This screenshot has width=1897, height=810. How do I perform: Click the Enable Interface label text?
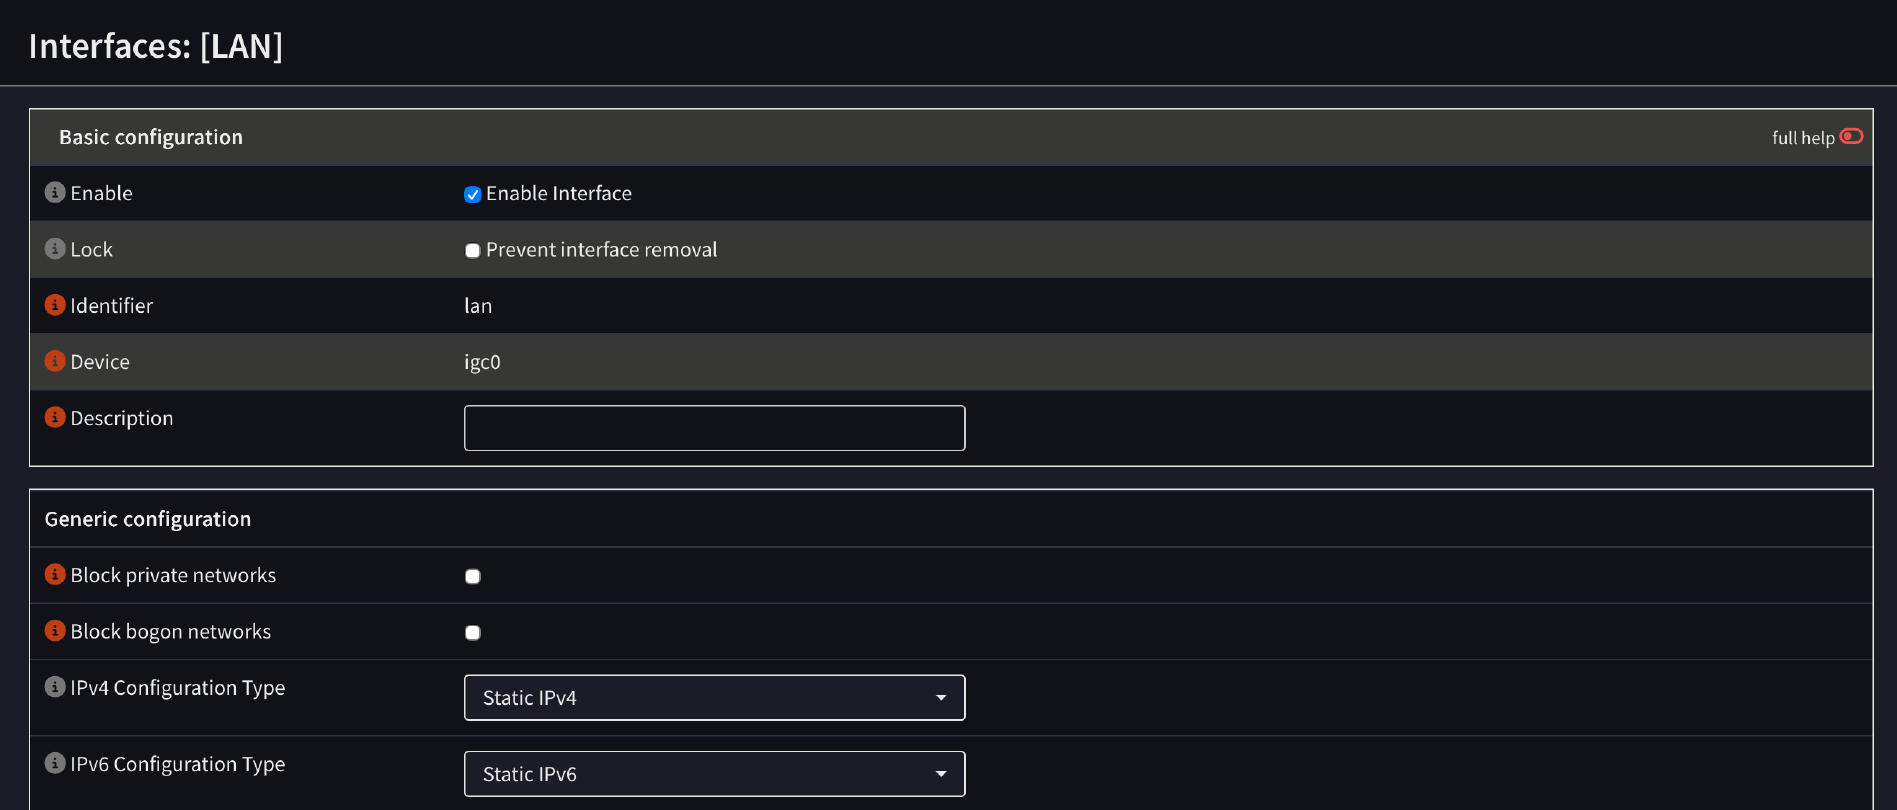pos(559,194)
